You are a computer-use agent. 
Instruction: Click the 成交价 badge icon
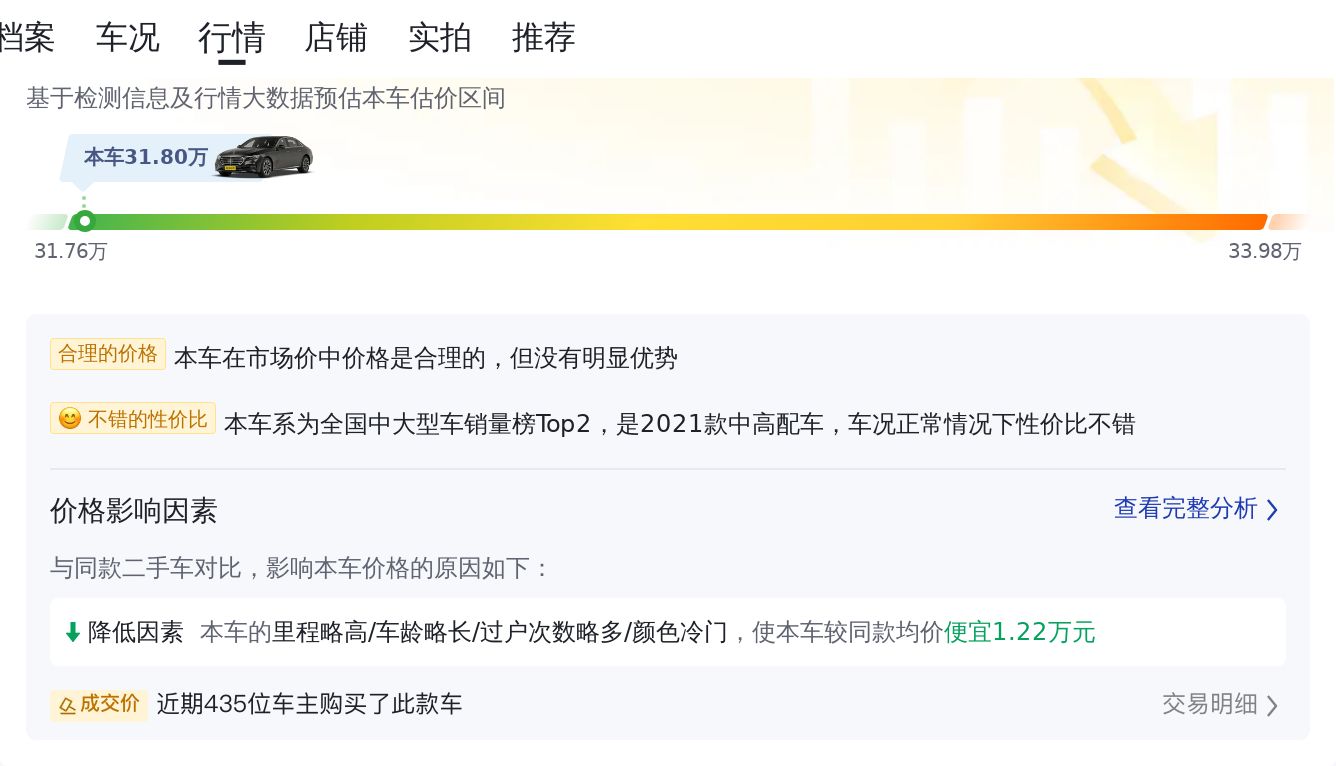[x=68, y=706]
